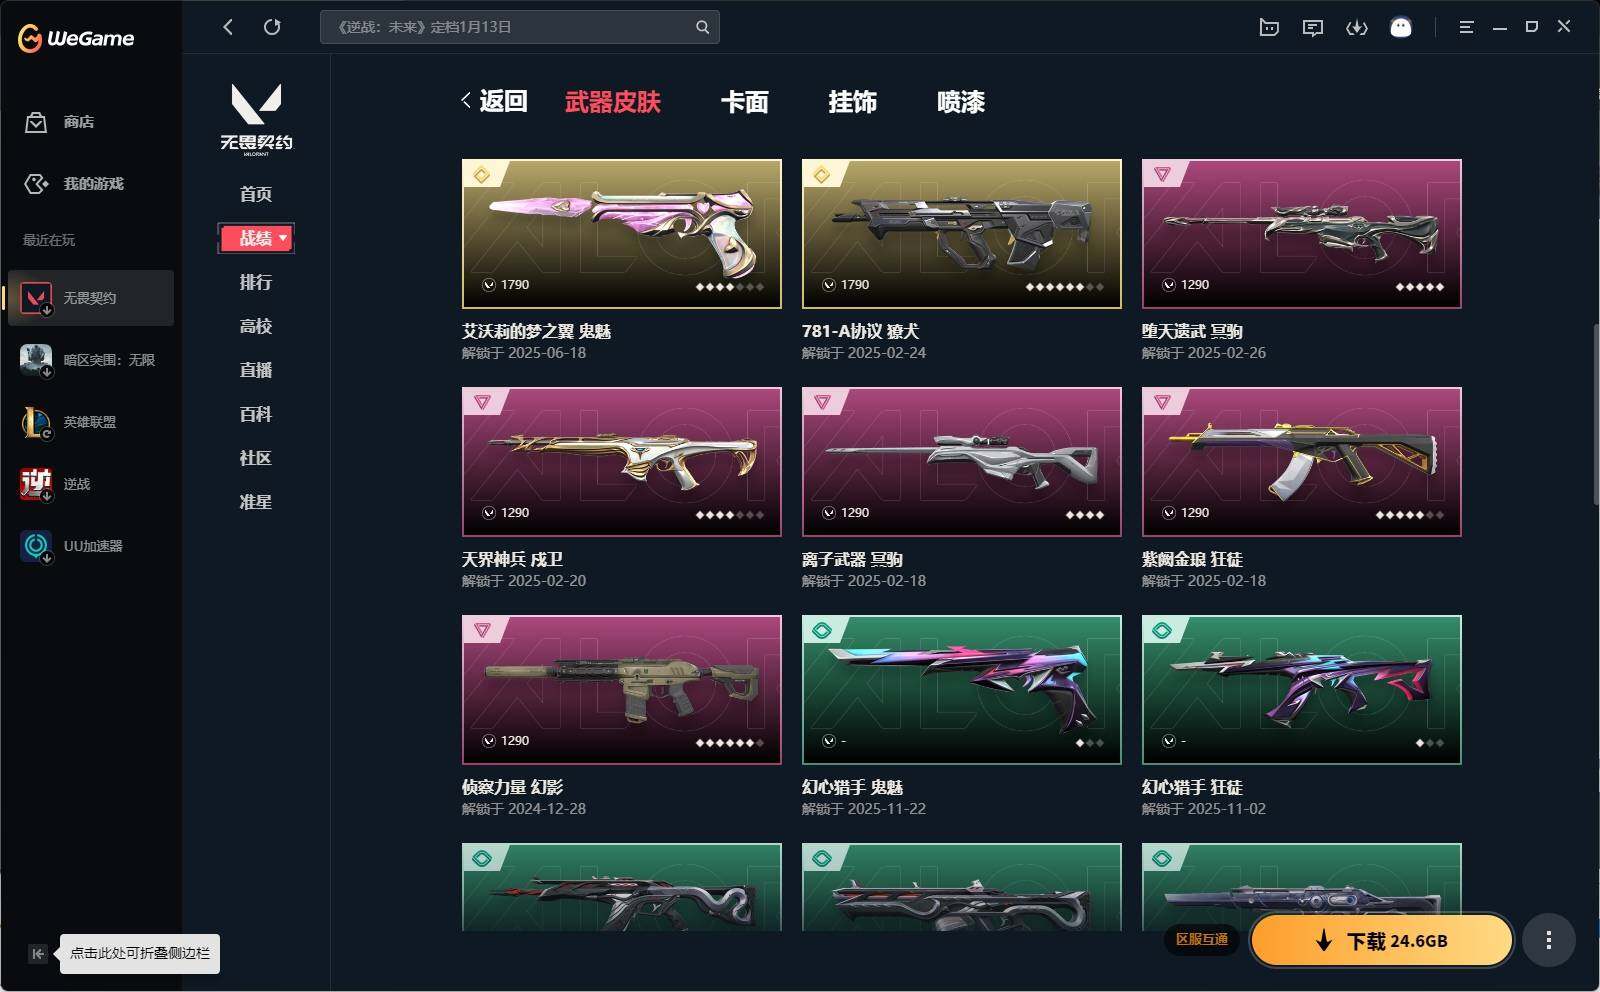This screenshot has width=1600, height=992.
Task: Select the 英雄联盟 game icon
Action: pyautogui.click(x=36, y=422)
